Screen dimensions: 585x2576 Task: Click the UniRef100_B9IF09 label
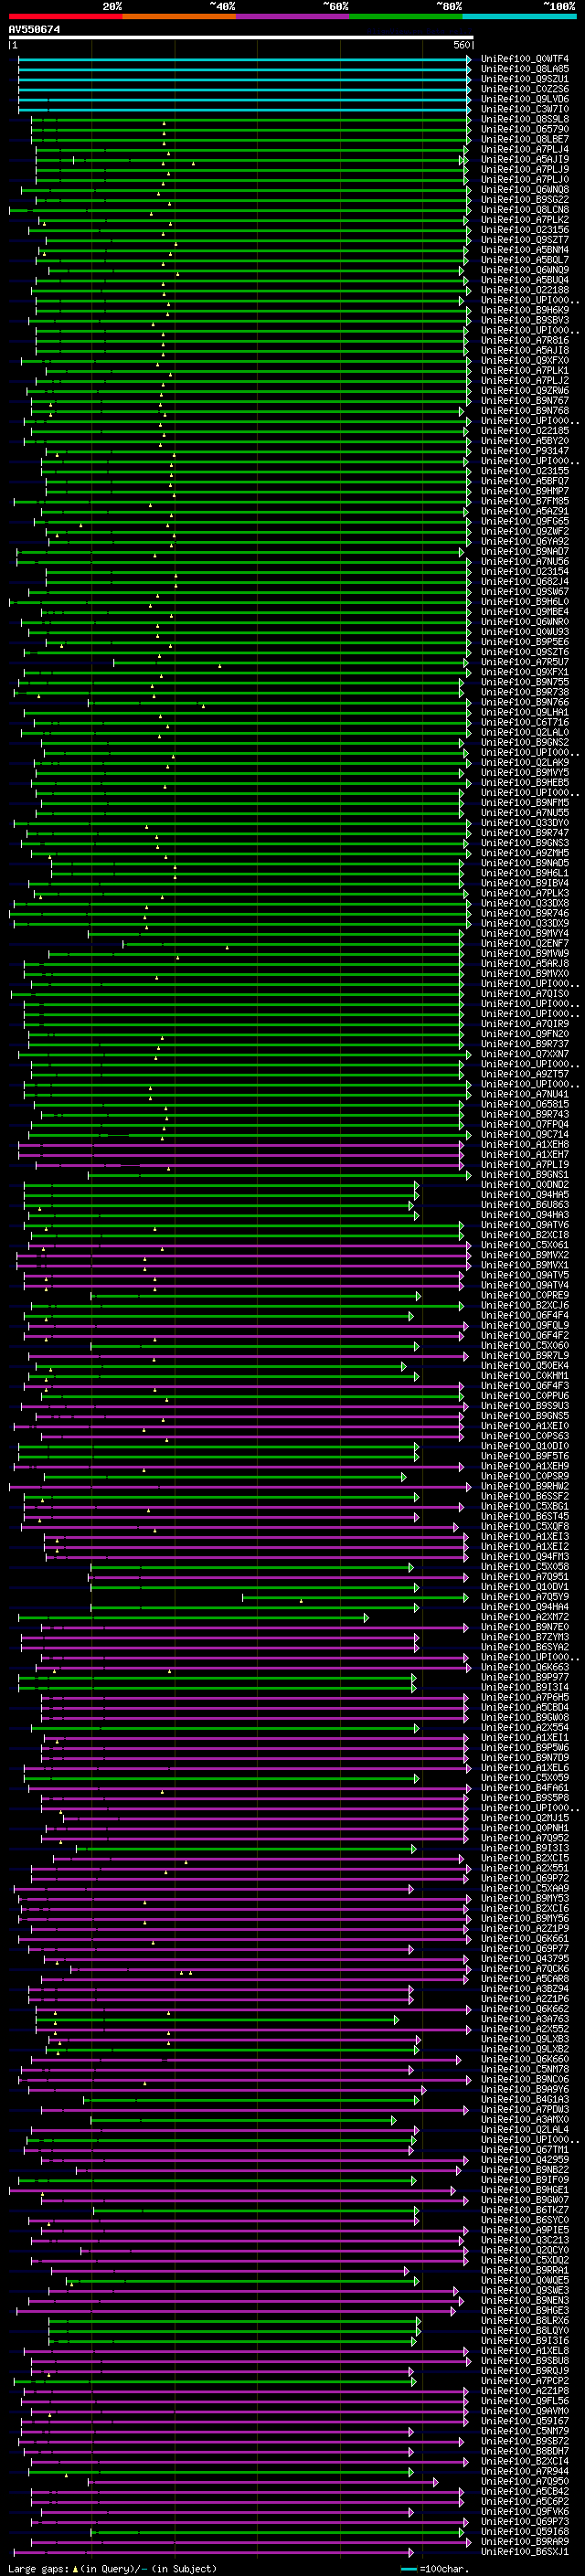525,2180
